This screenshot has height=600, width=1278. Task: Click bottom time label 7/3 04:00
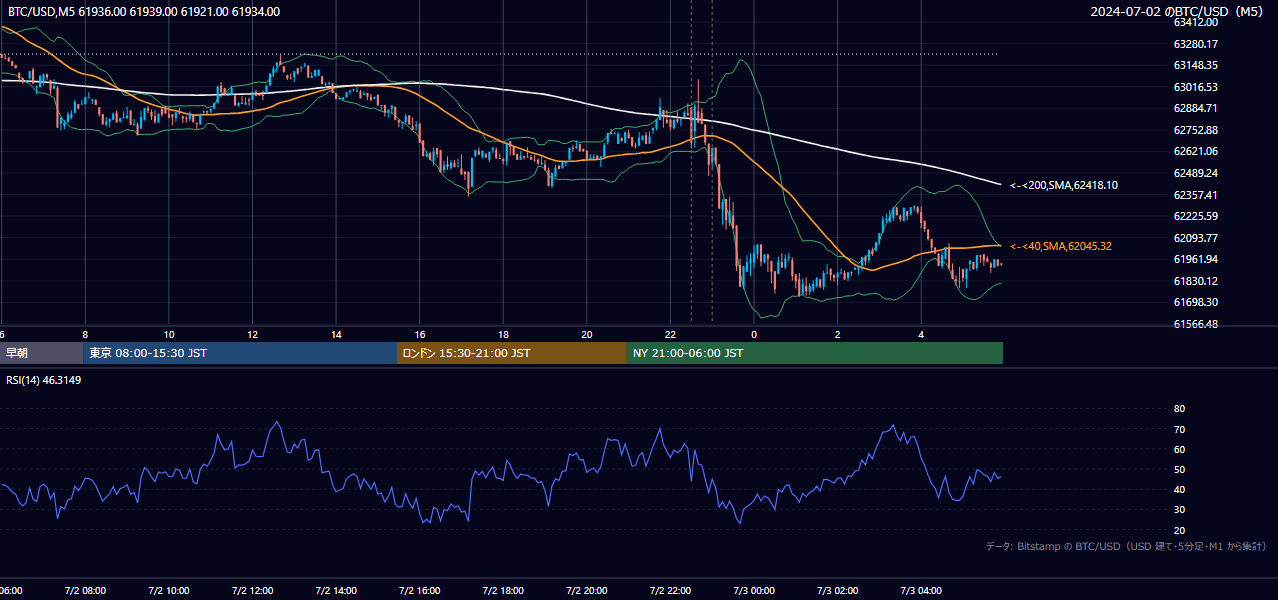921,591
